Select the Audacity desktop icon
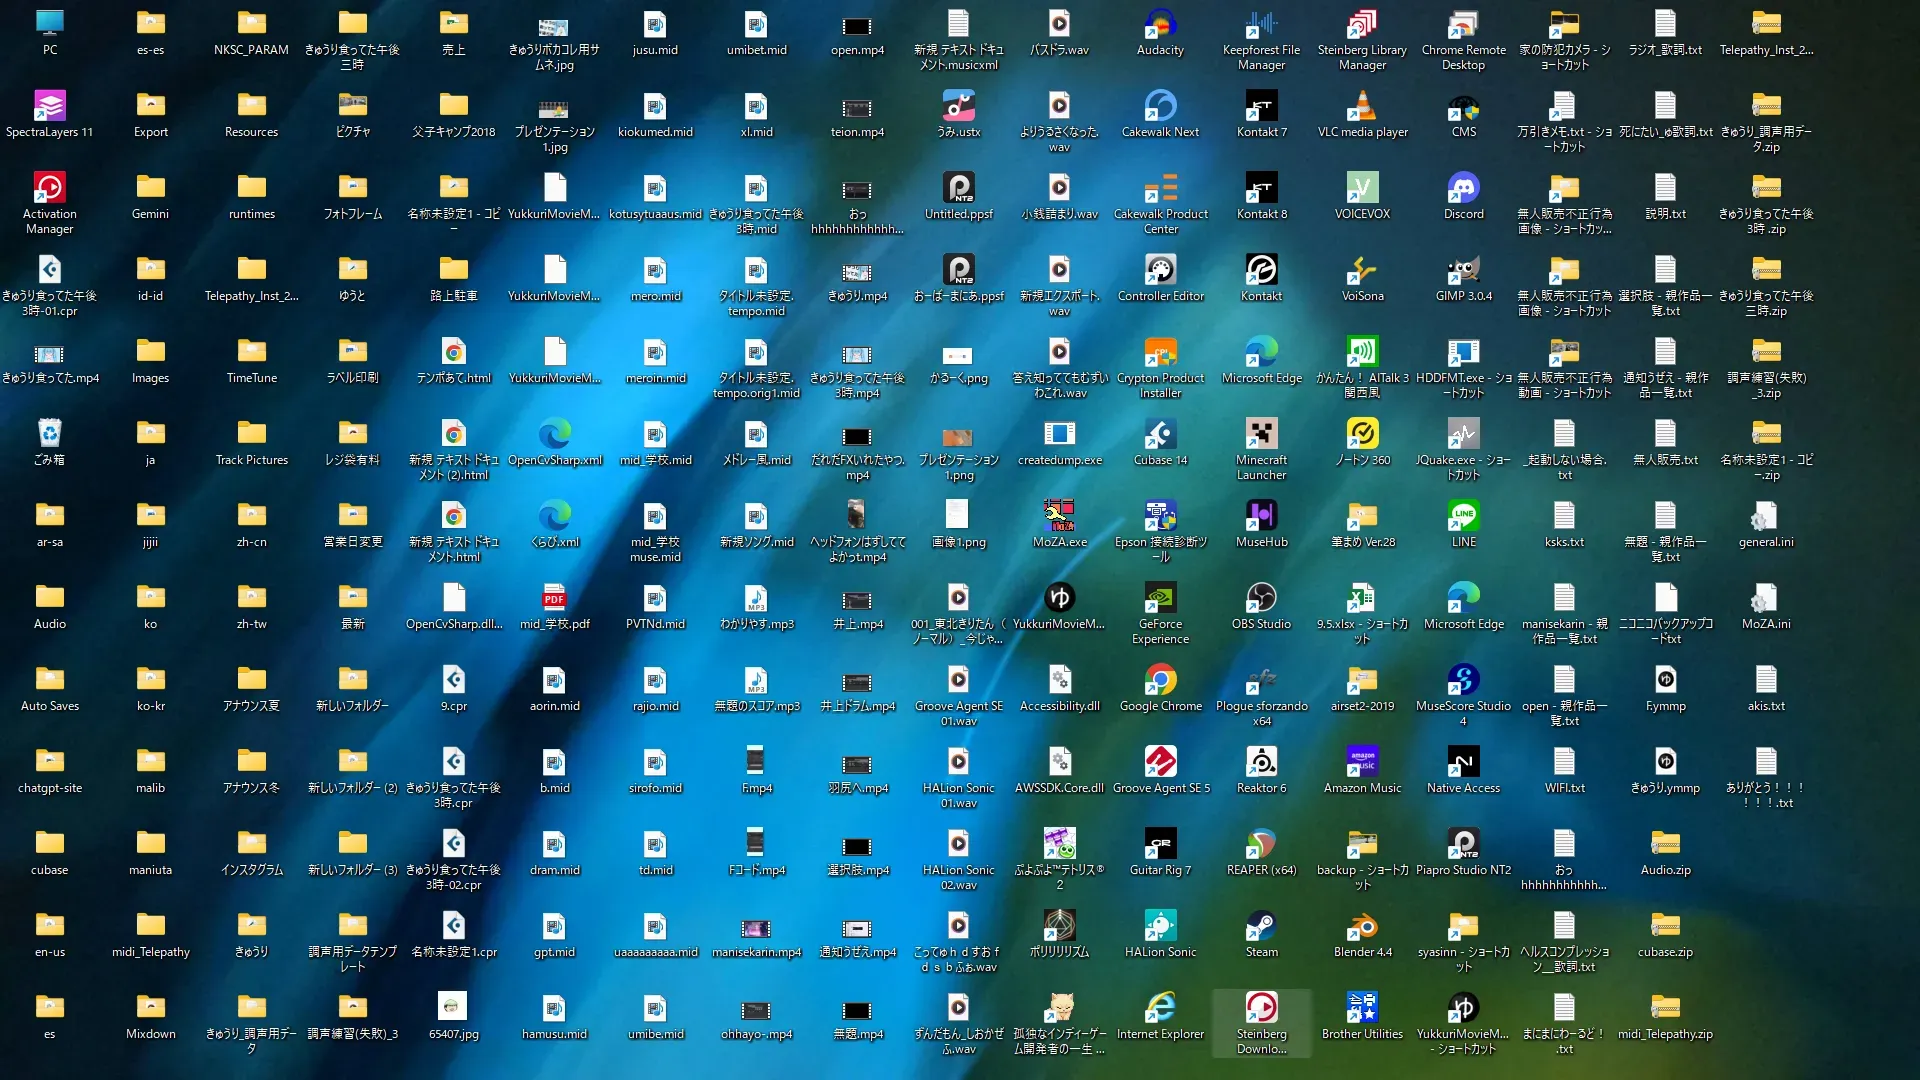The width and height of the screenshot is (1920, 1080). click(x=1160, y=25)
